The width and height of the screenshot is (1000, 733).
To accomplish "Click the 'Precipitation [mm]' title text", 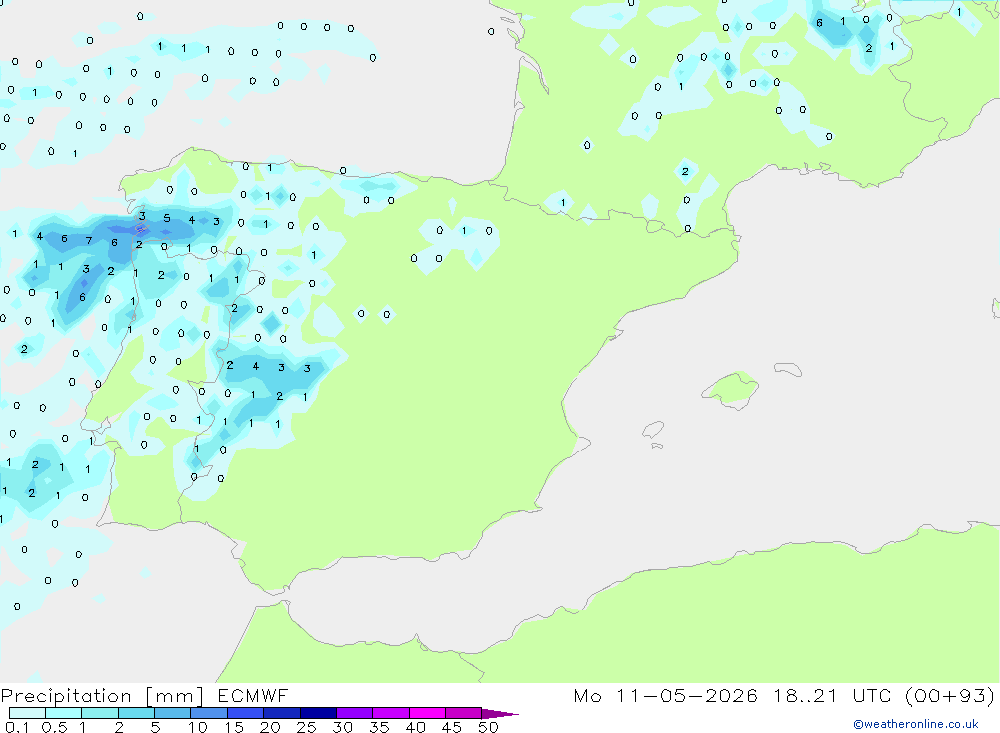I will [x=103, y=696].
